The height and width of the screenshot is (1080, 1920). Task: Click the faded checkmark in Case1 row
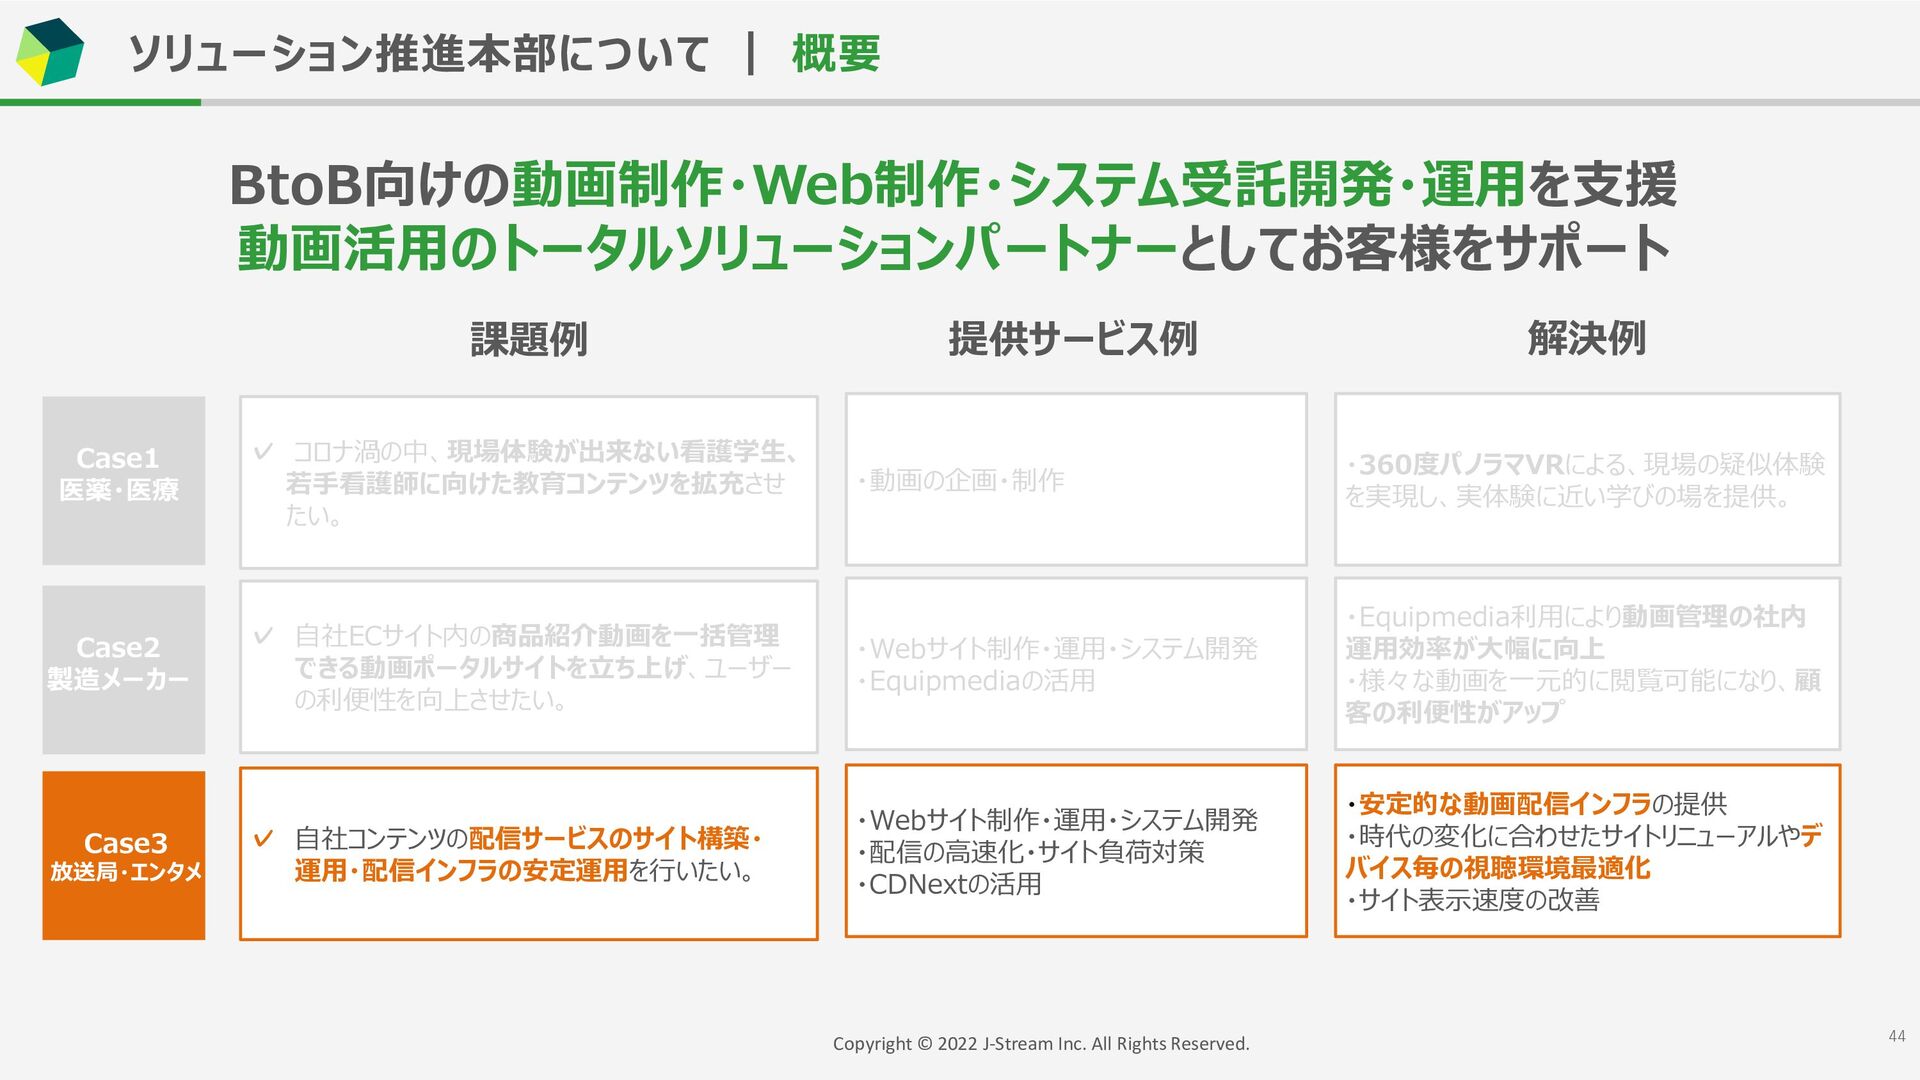(x=264, y=452)
